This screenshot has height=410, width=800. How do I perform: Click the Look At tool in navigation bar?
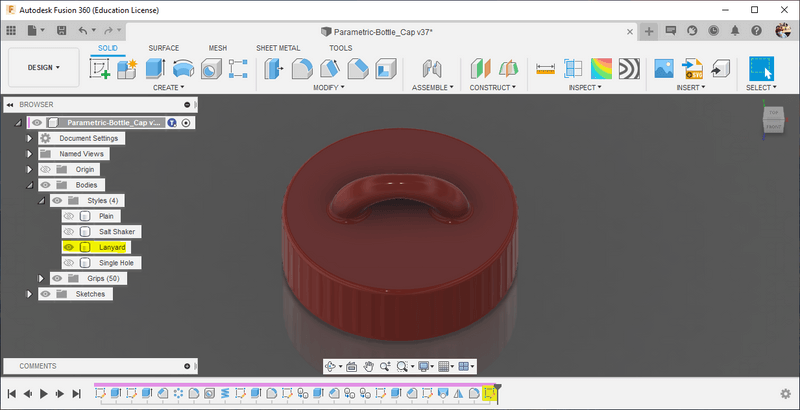[x=351, y=366]
